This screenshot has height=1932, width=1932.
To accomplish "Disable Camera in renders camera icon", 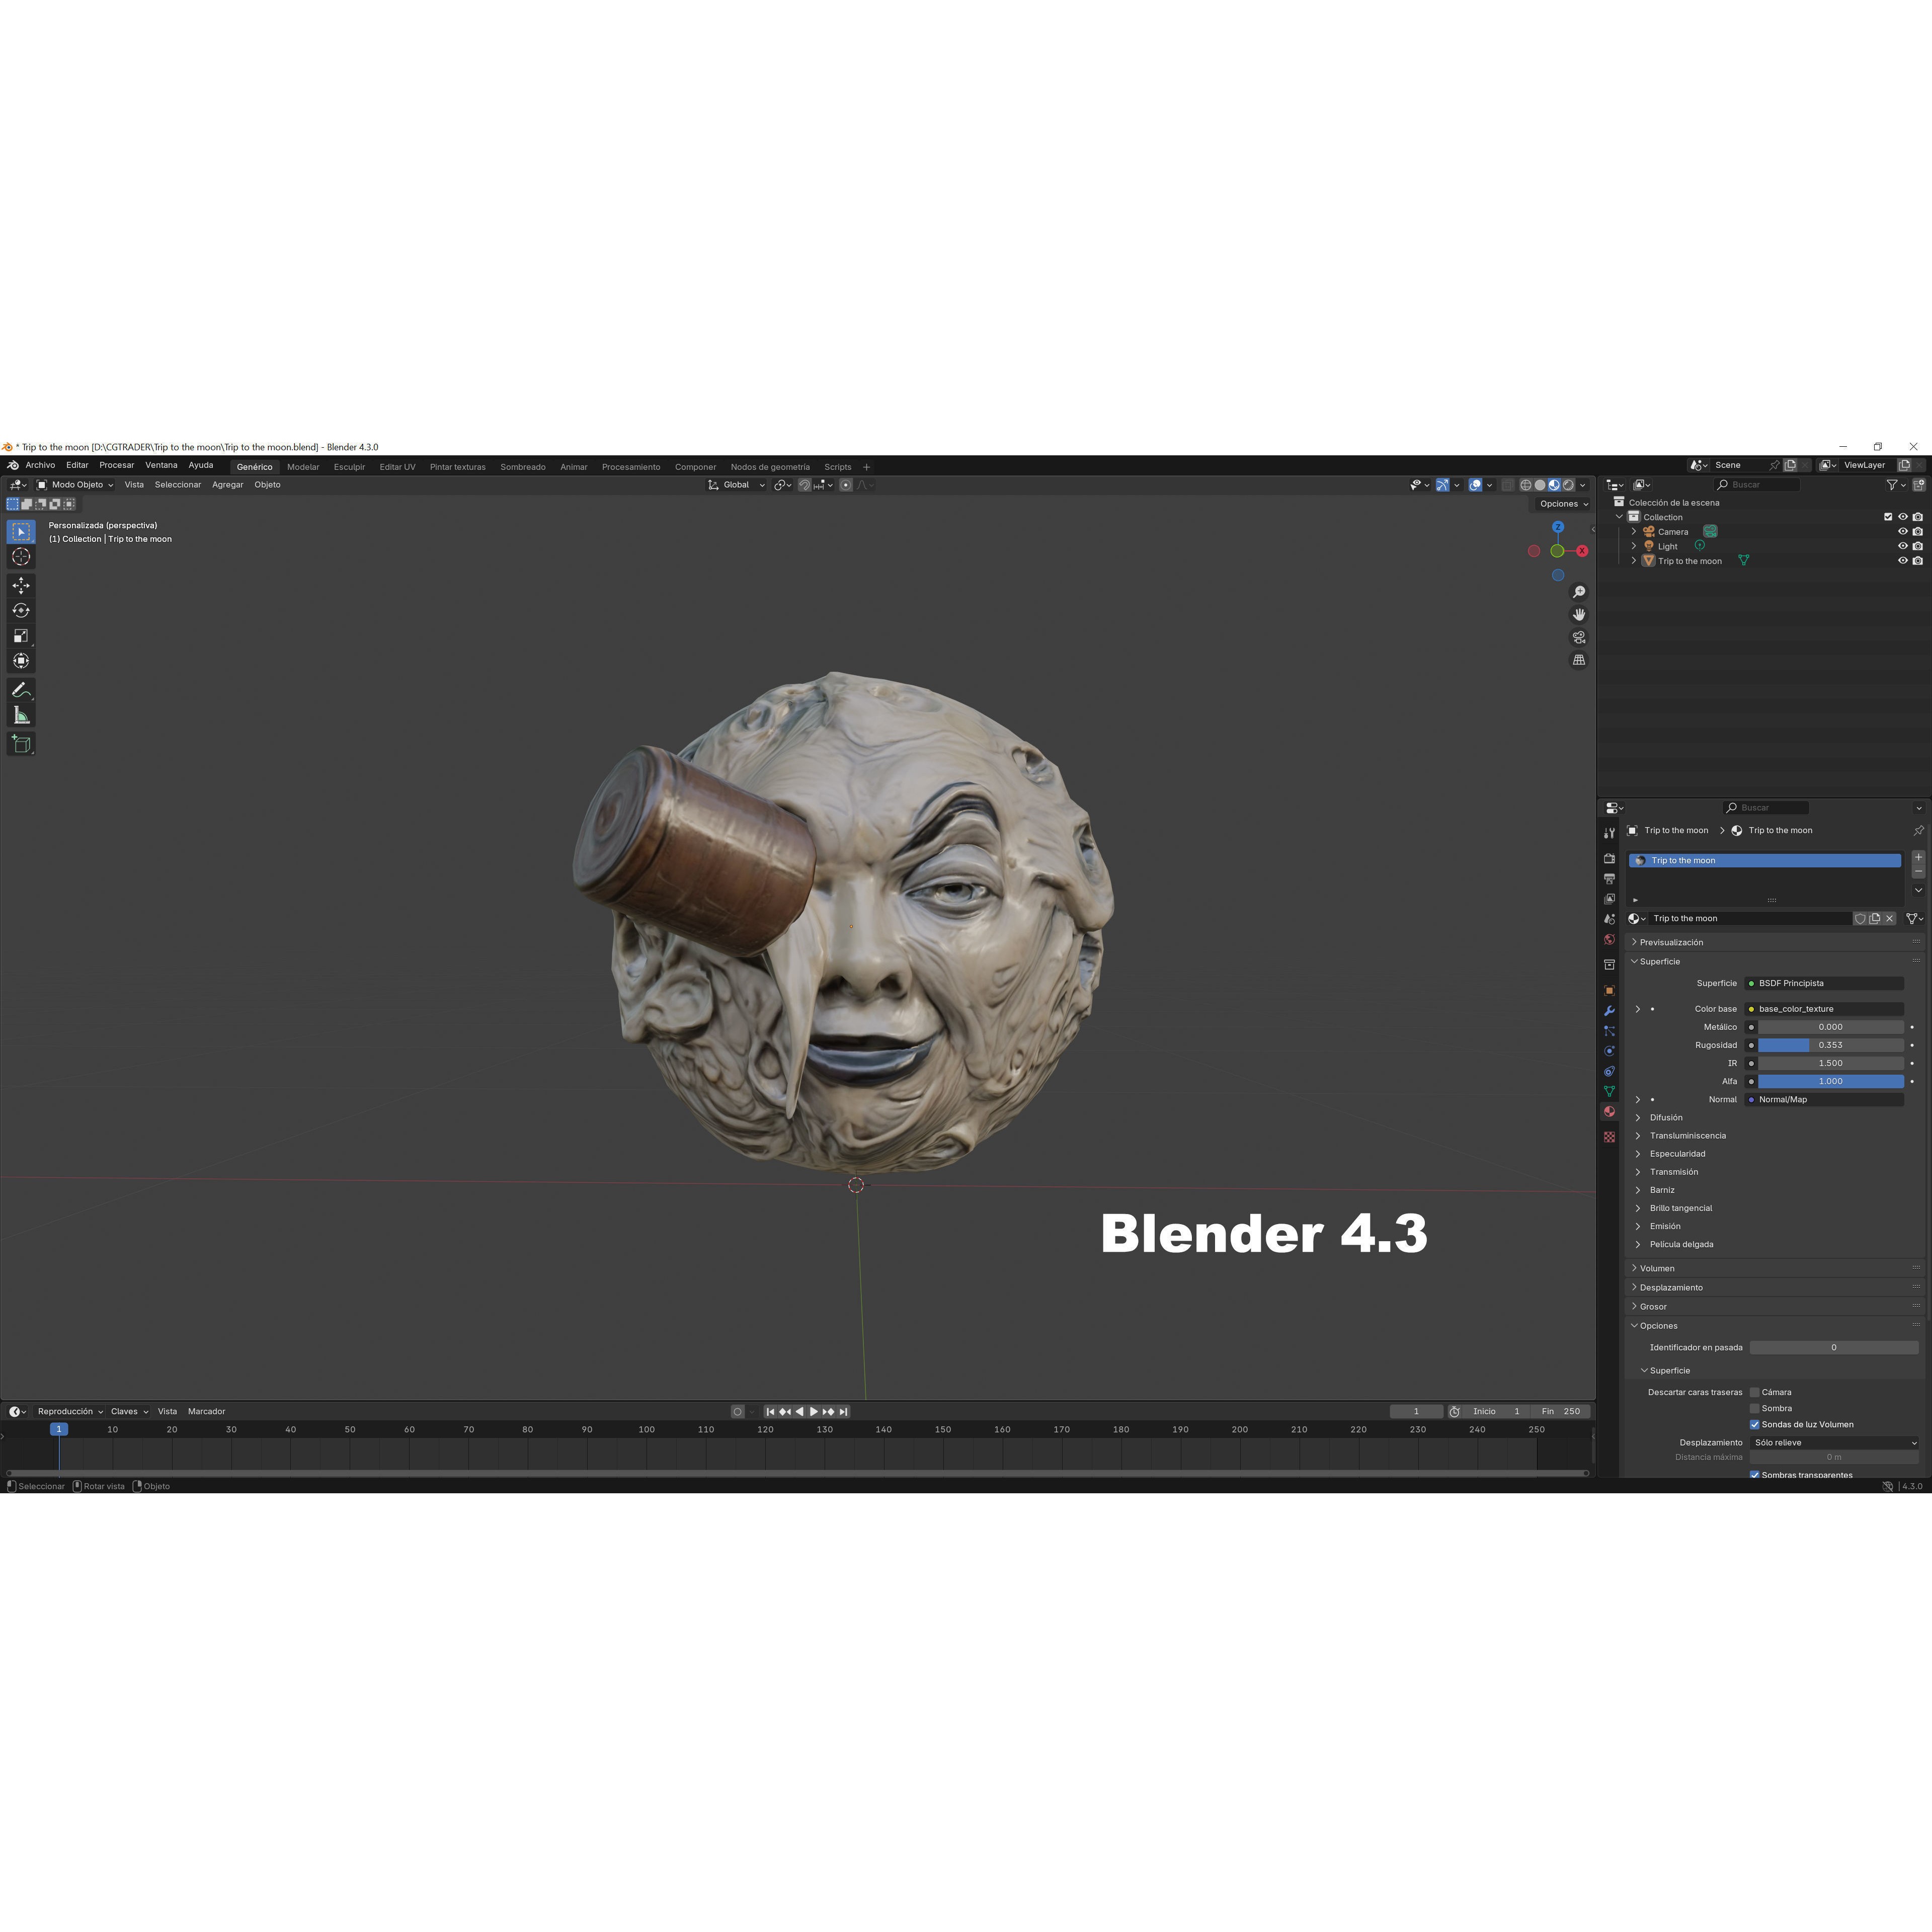I will pyautogui.click(x=1917, y=532).
